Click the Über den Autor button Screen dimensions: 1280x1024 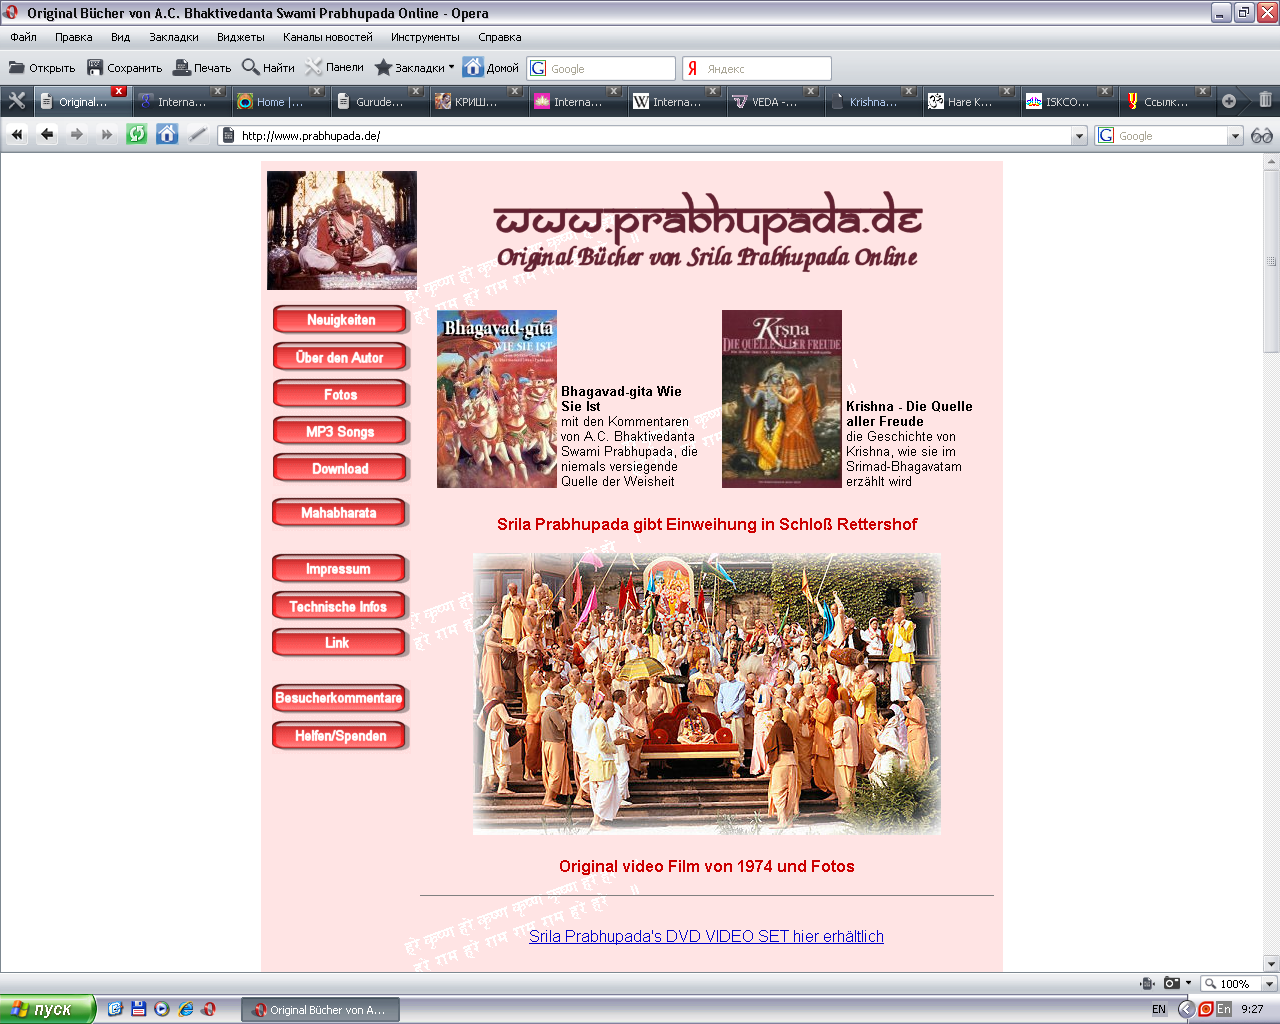340,357
